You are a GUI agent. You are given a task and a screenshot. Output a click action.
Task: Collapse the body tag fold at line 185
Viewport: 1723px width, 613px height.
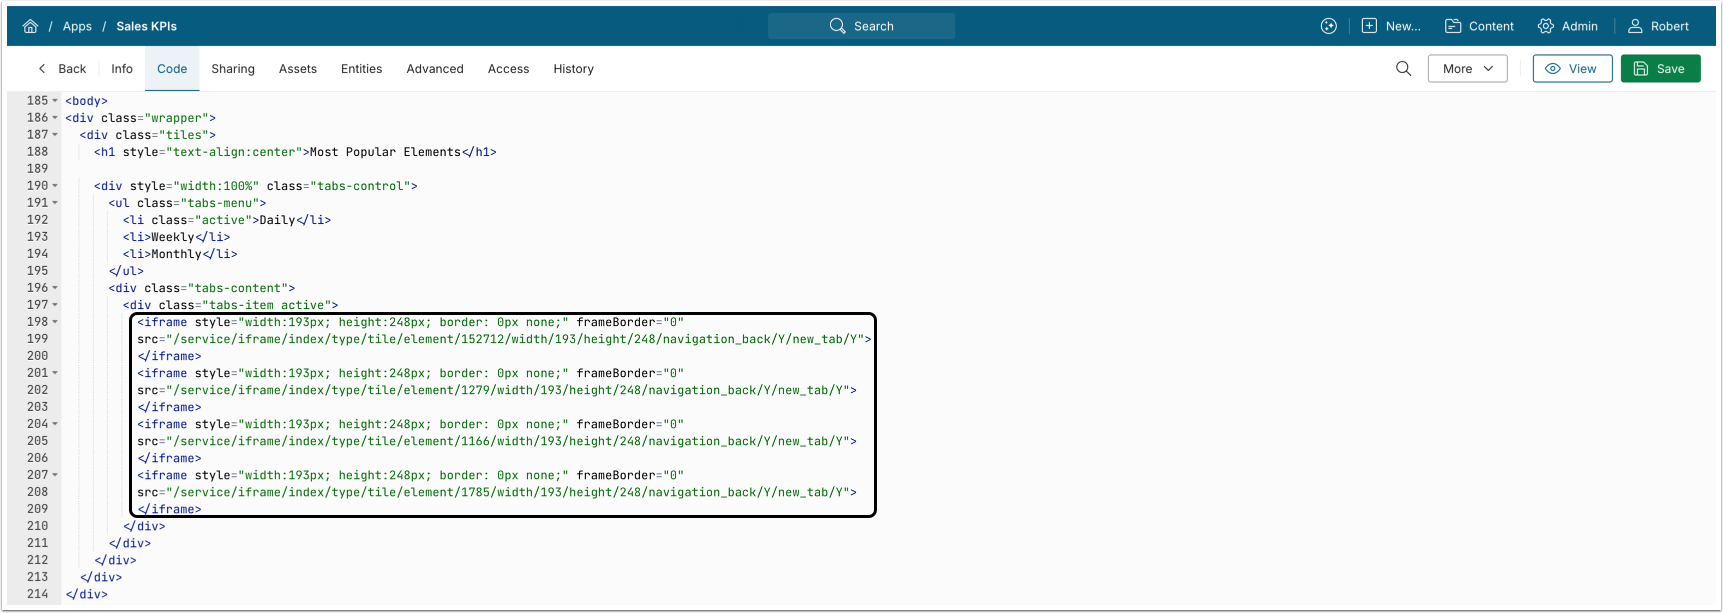pyautogui.click(x=55, y=101)
